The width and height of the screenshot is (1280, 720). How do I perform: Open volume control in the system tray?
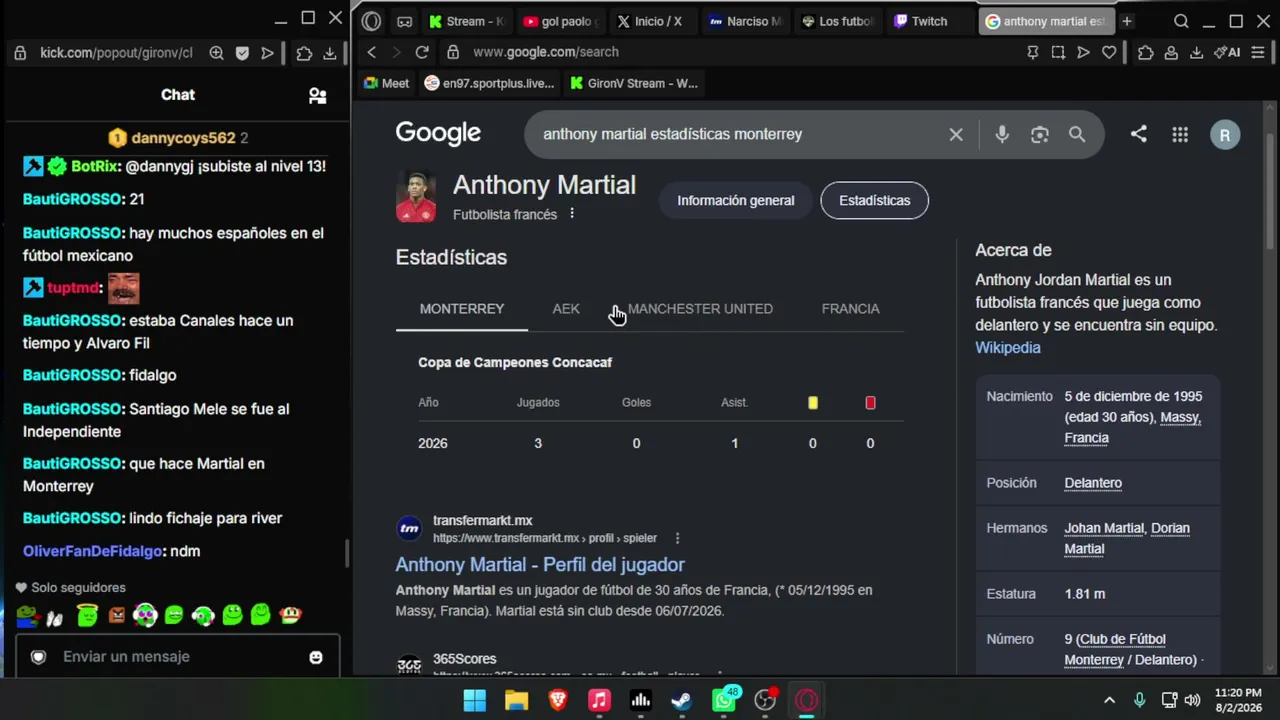[x=1192, y=700]
